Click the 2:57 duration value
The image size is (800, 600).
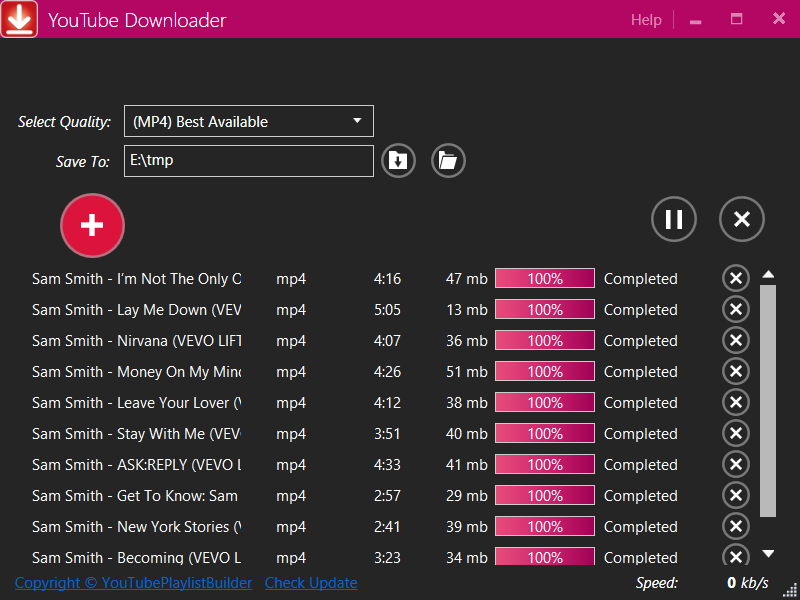point(387,496)
